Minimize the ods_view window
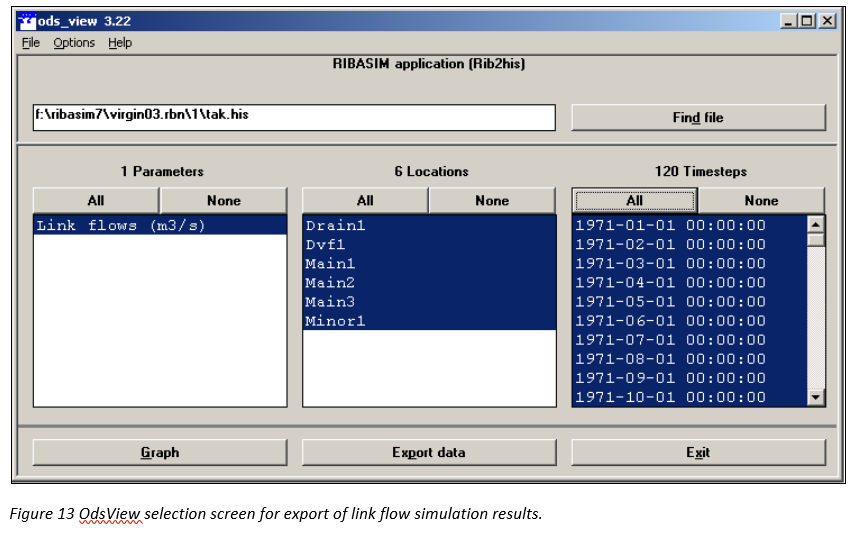Viewport: 858px width, 534px height. tap(789, 21)
